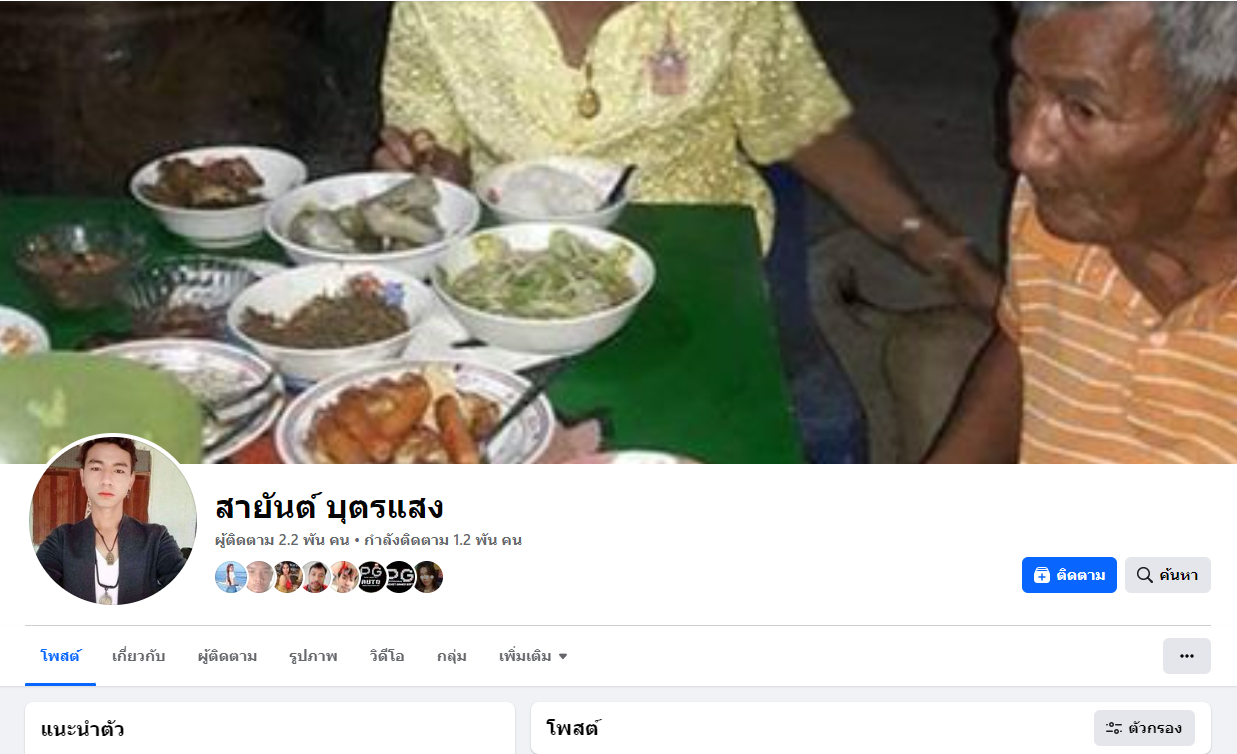
Task: Click the first follower avatar
Action: [x=231, y=577]
